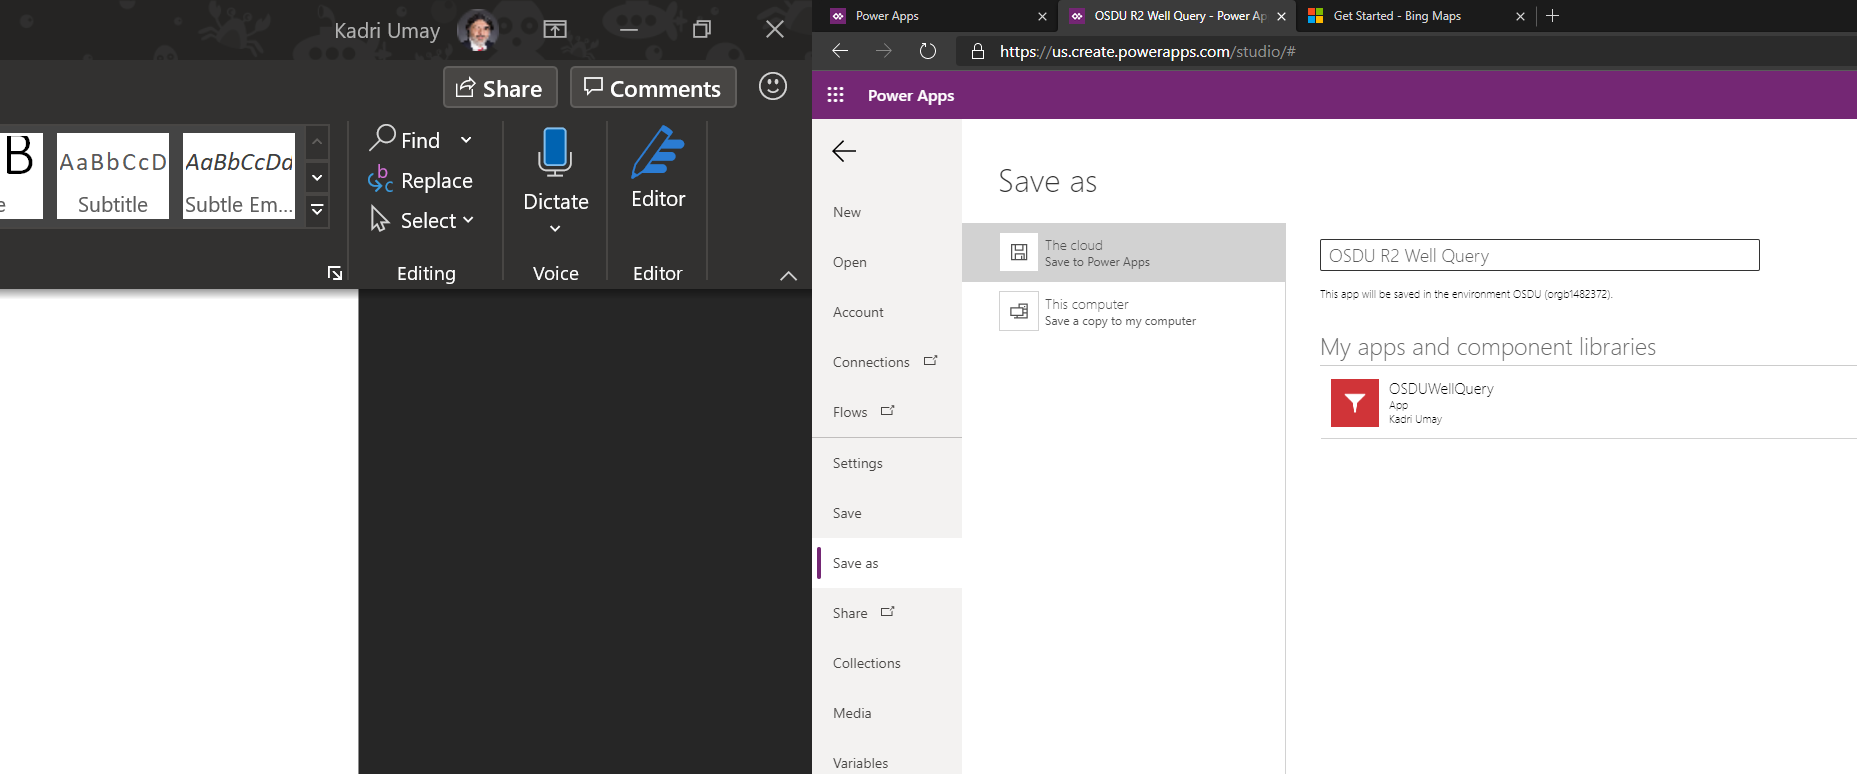Switch to Get Started - Bing Maps tab
1857x774 pixels.
pyautogui.click(x=1414, y=16)
